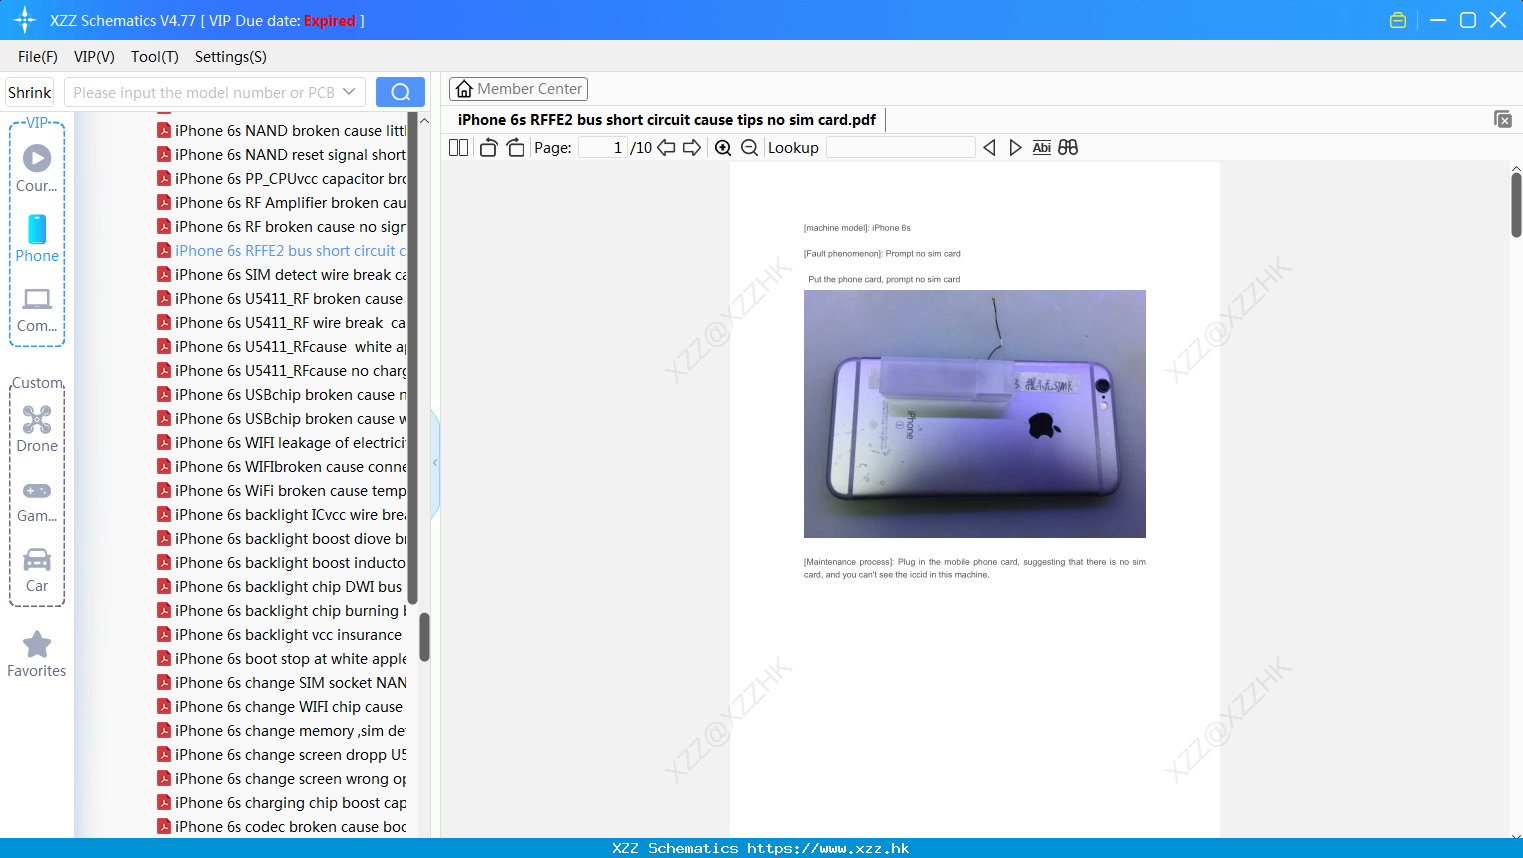
Task: Click the XZZ Schematics app logo
Action: pyautogui.click(x=25, y=20)
